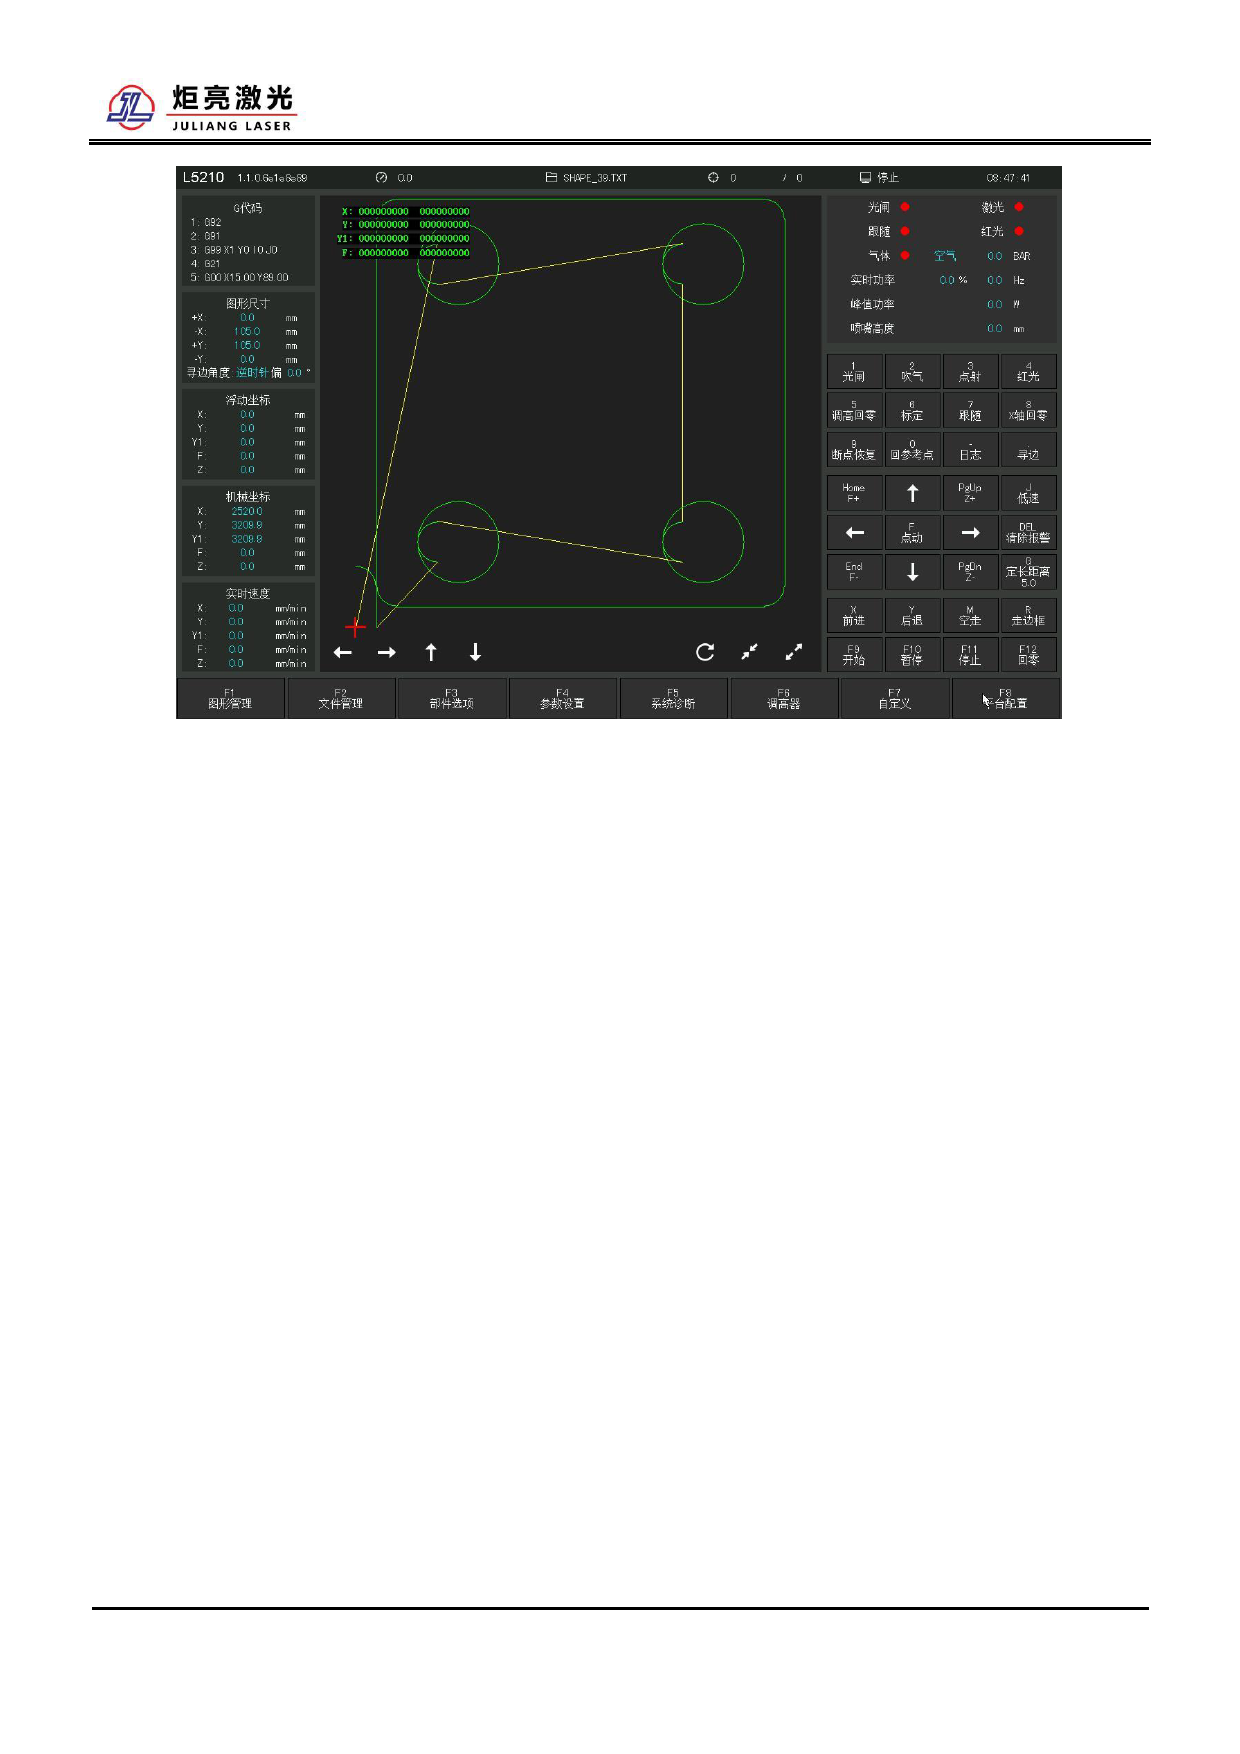This screenshot has height=1754, width=1240.
Task: Click the rotate view icon under the canvas
Action: (x=705, y=652)
